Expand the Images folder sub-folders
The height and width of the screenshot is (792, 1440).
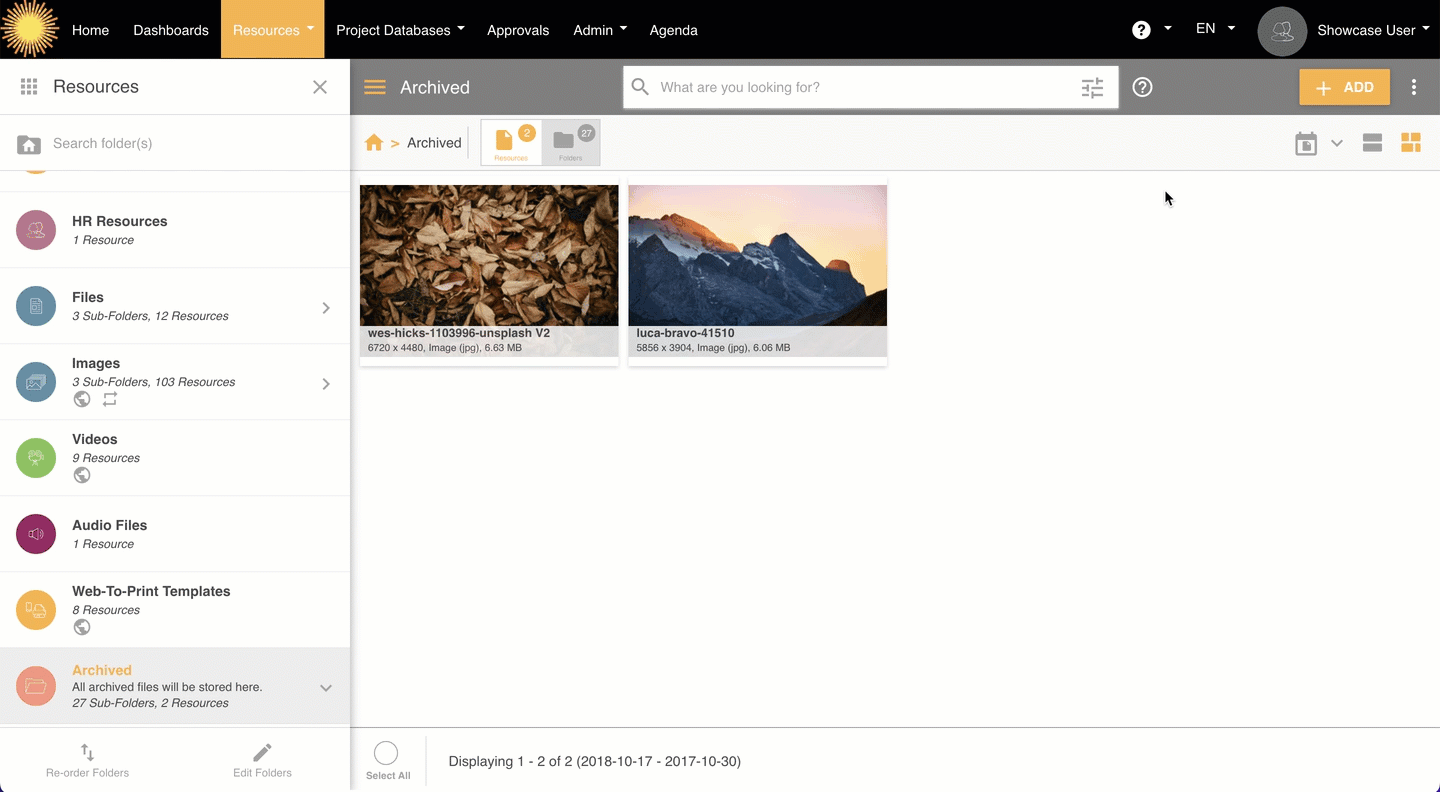pyautogui.click(x=326, y=384)
